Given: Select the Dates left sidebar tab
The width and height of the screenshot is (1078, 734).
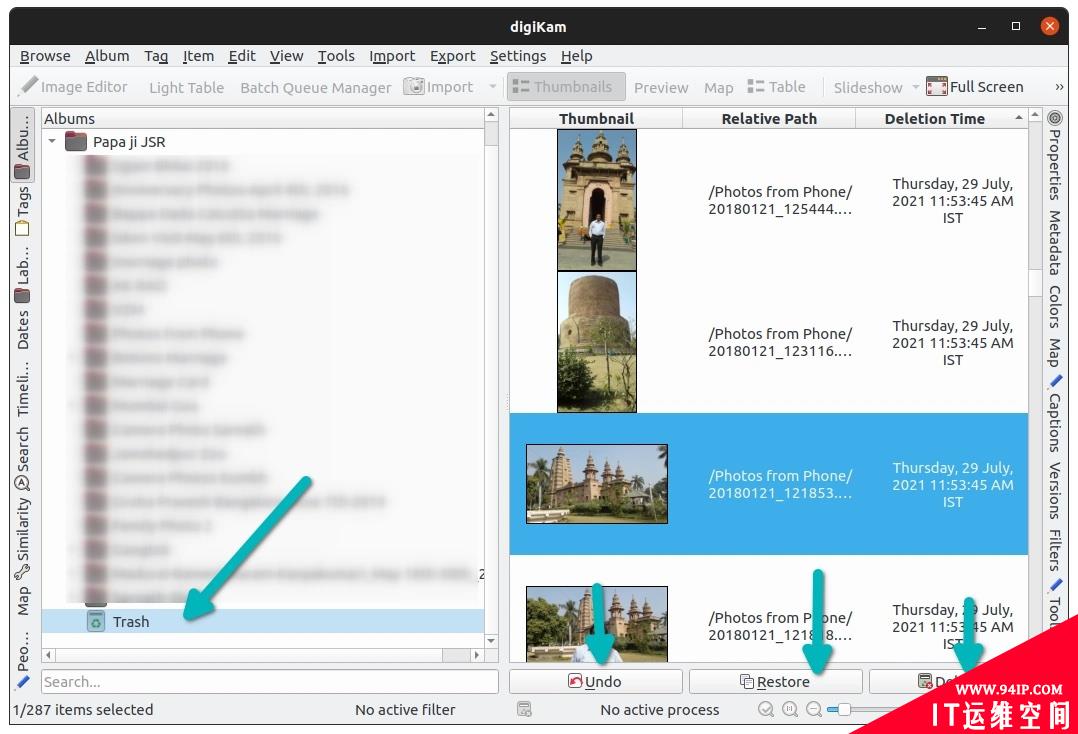Looking at the screenshot, I should coord(23,329).
